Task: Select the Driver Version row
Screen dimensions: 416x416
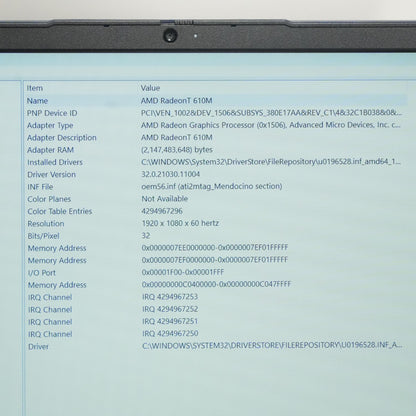Action: (x=217, y=175)
